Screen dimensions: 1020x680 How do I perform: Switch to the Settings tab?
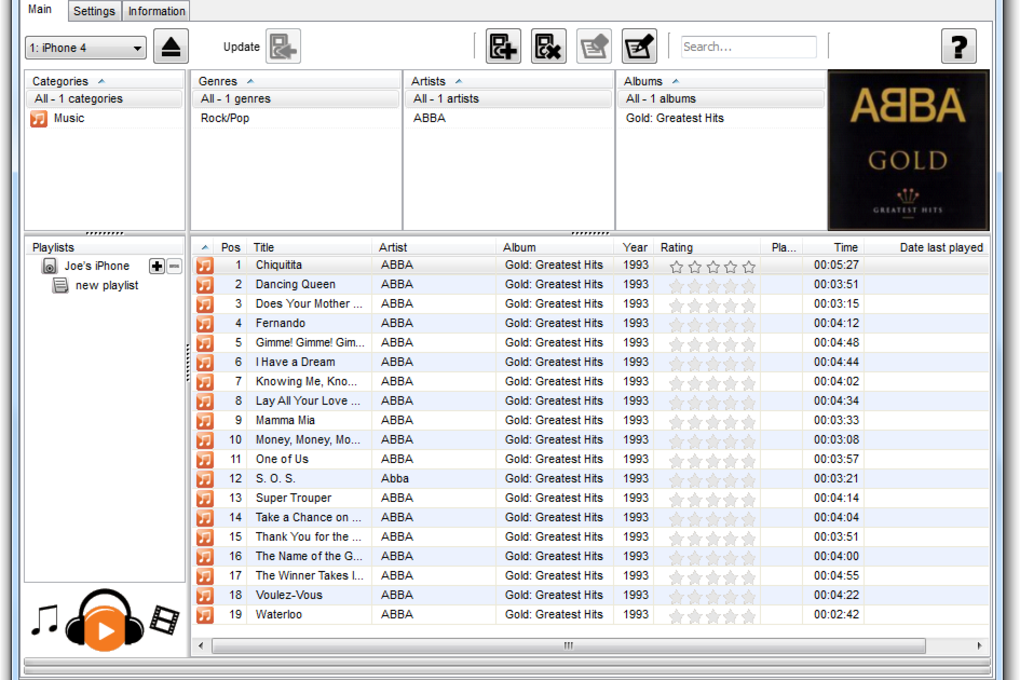[94, 11]
